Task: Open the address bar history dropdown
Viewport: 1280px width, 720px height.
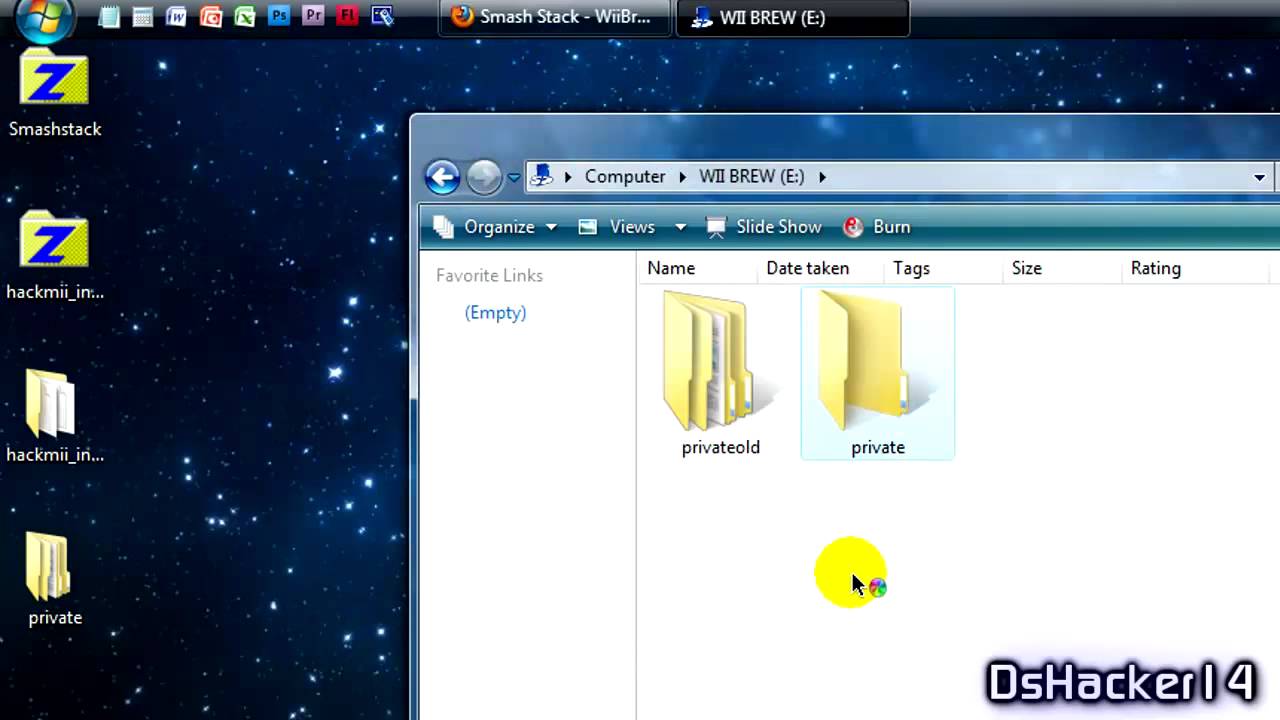Action: [x=1259, y=177]
